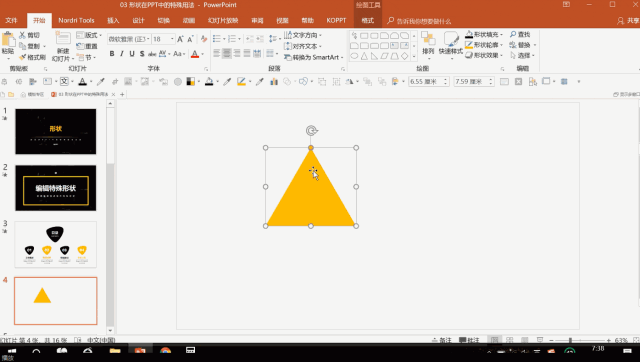Open the File (文件) tab
This screenshot has height=362, width=640.
11,20
